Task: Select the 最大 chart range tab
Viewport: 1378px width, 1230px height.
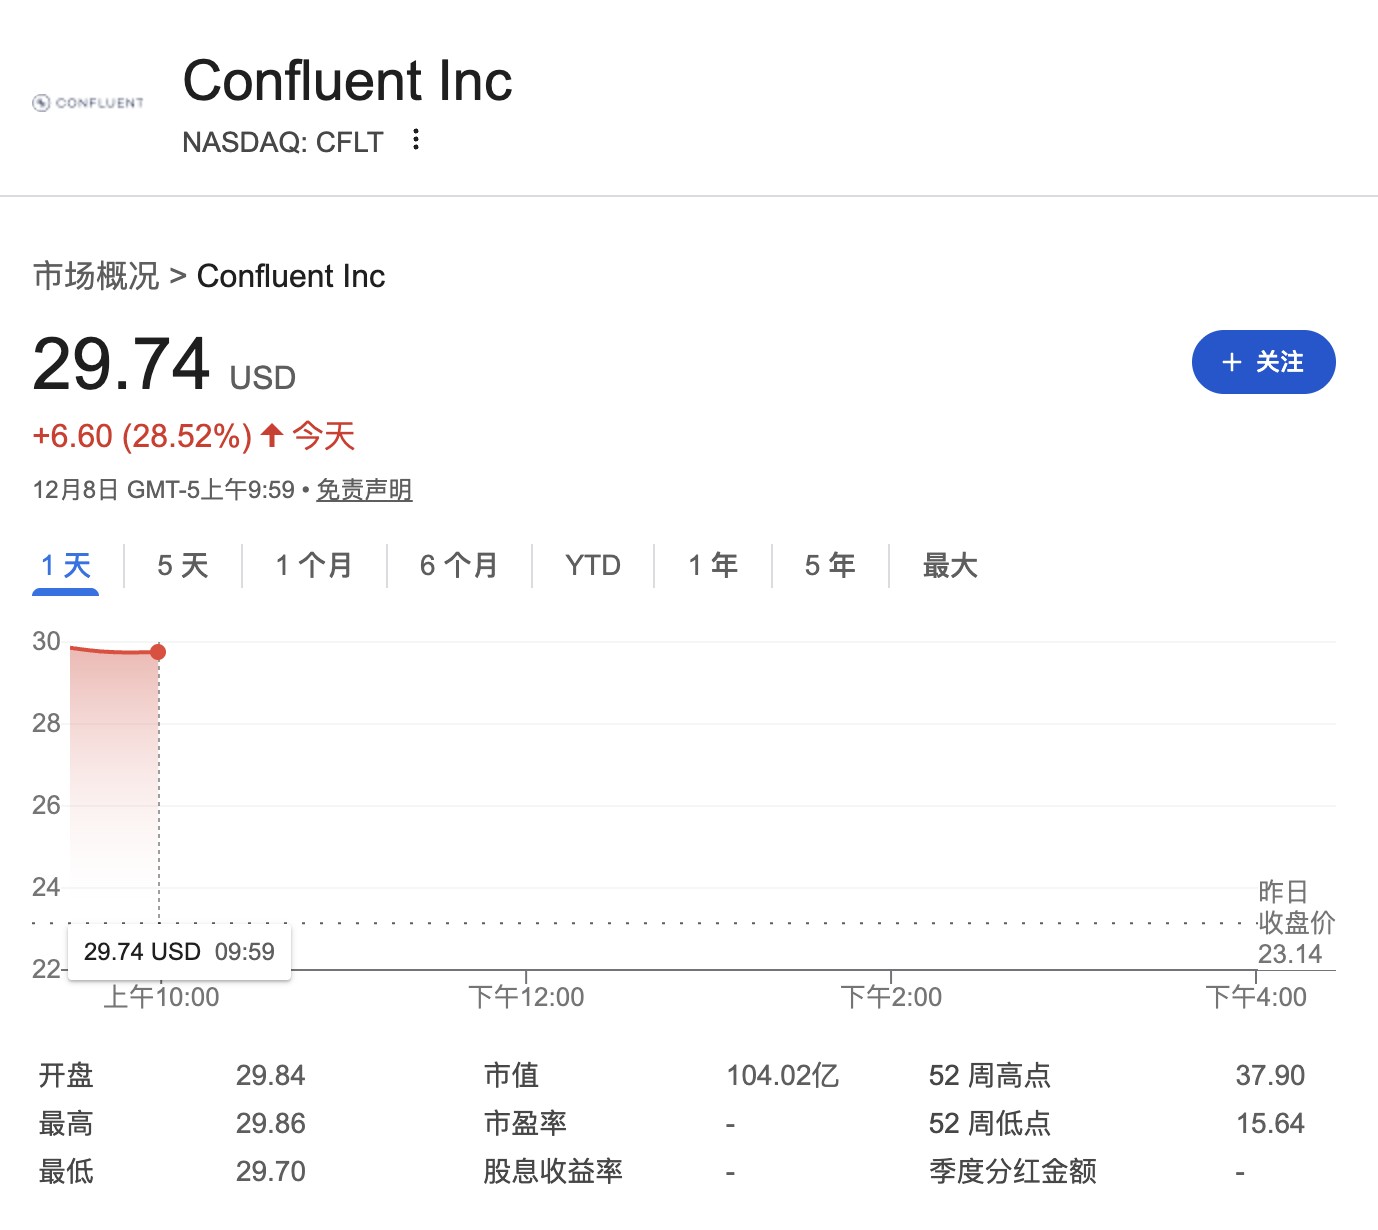Action: coord(950,566)
